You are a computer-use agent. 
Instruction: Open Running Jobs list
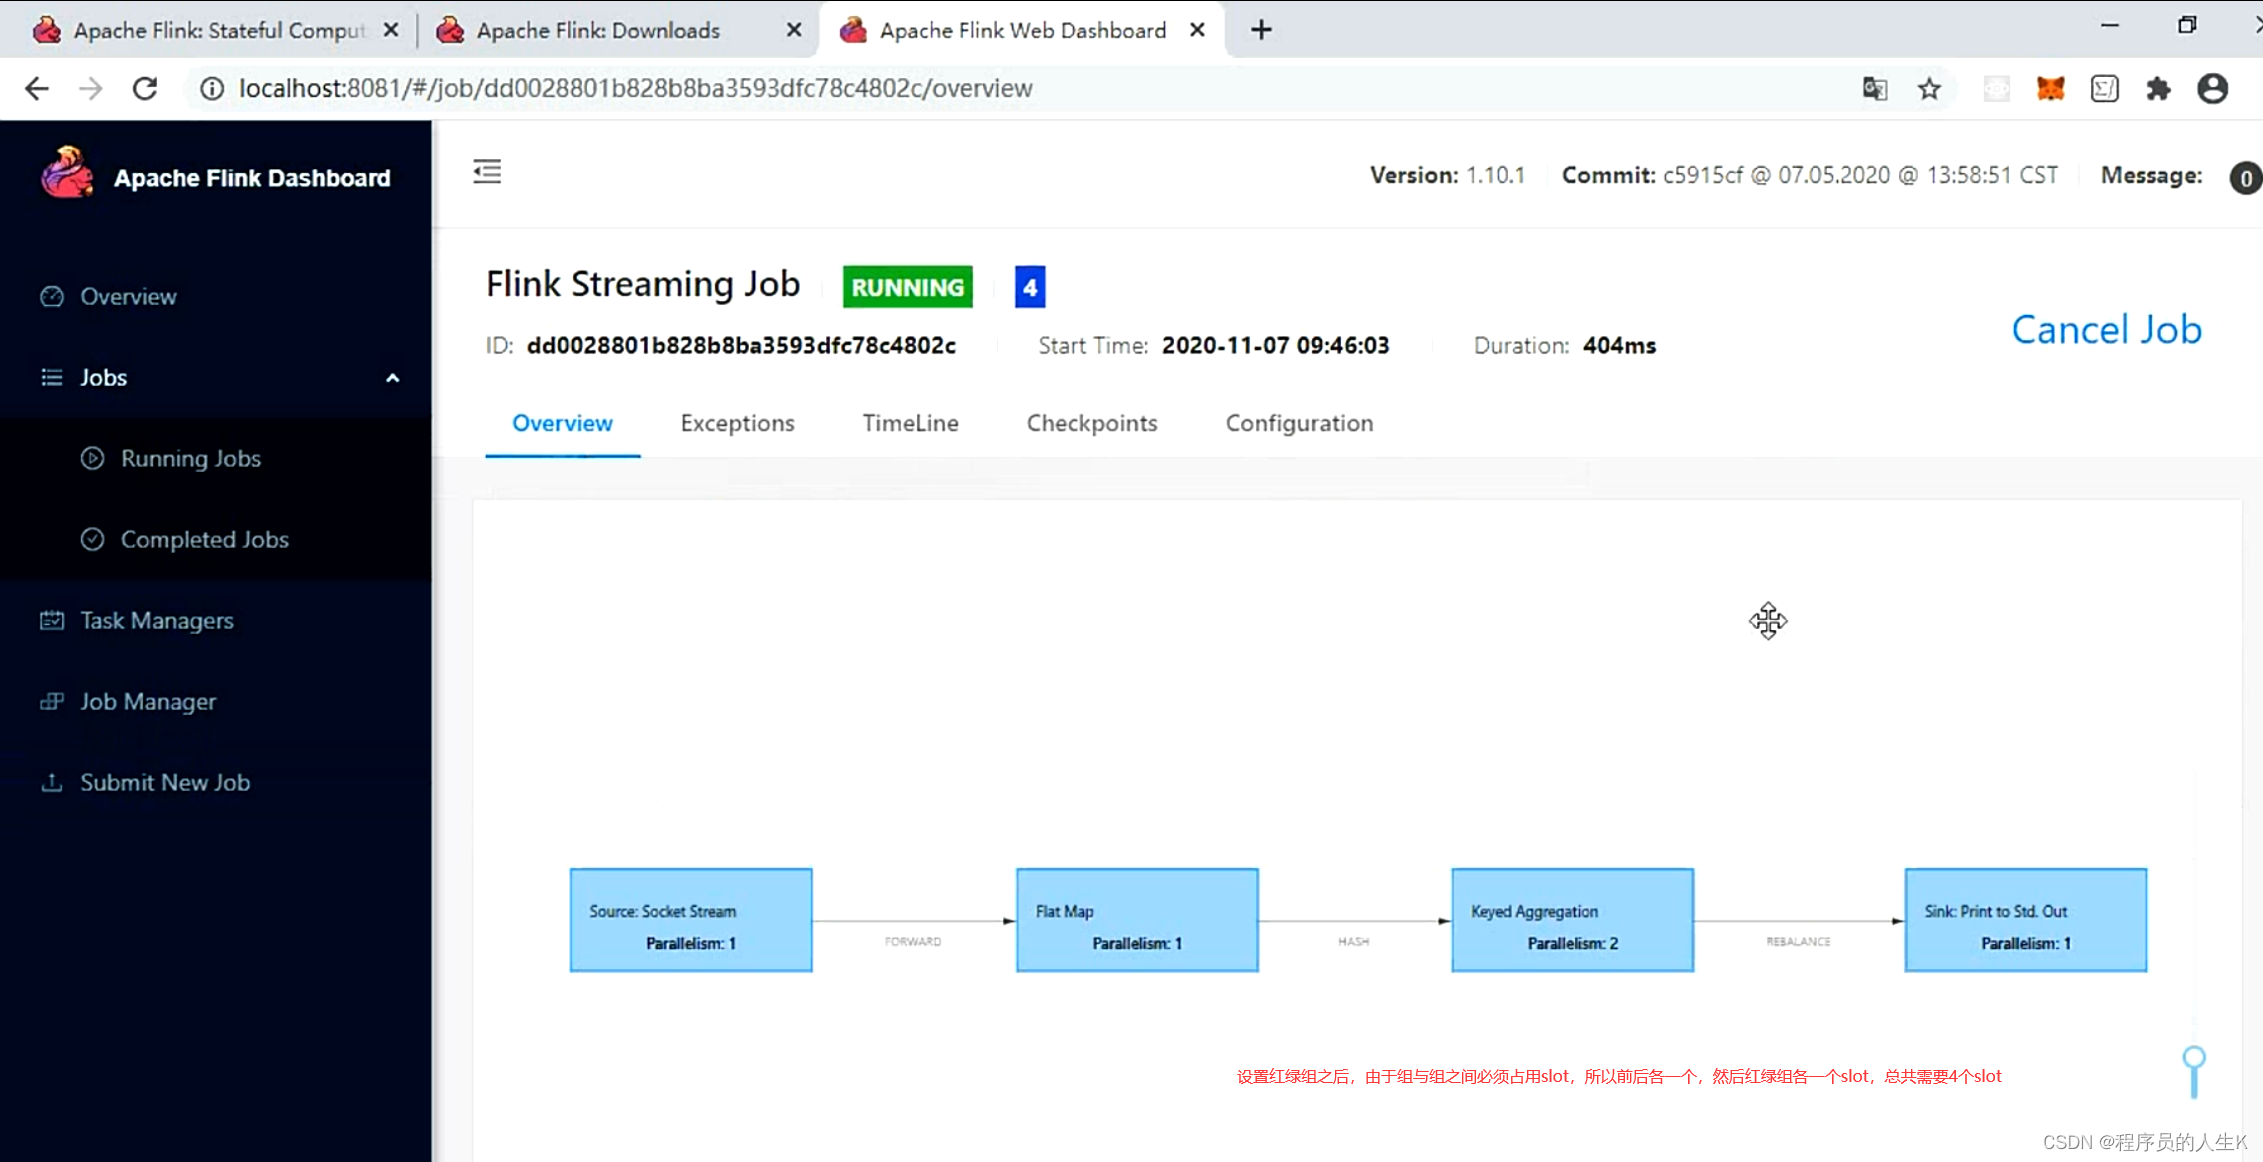pyautogui.click(x=190, y=459)
